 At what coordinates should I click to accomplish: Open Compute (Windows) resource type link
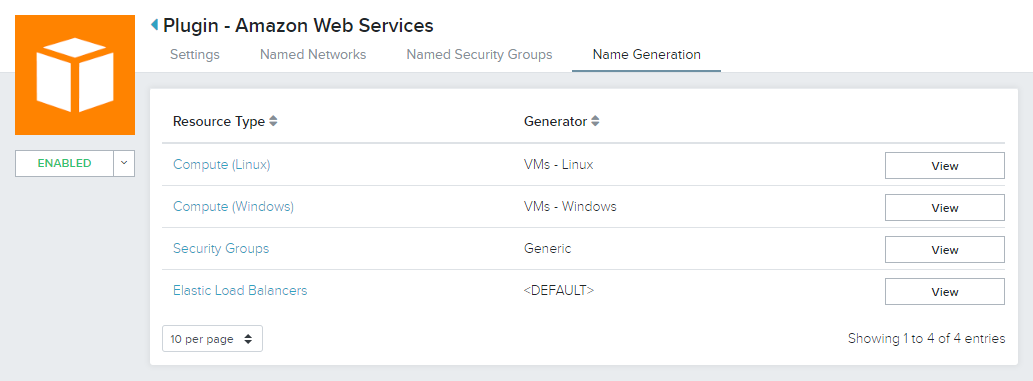tap(233, 206)
